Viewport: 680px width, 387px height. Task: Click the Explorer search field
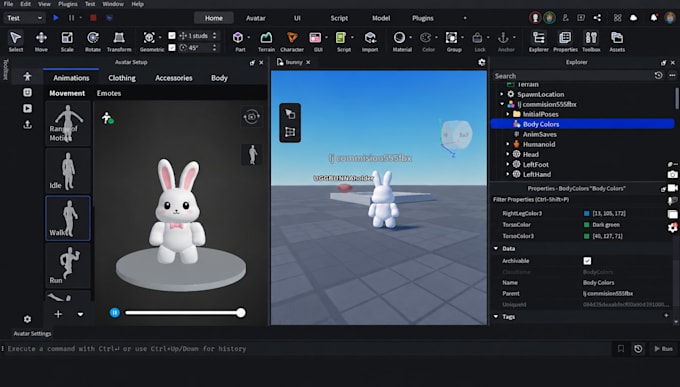coord(572,75)
